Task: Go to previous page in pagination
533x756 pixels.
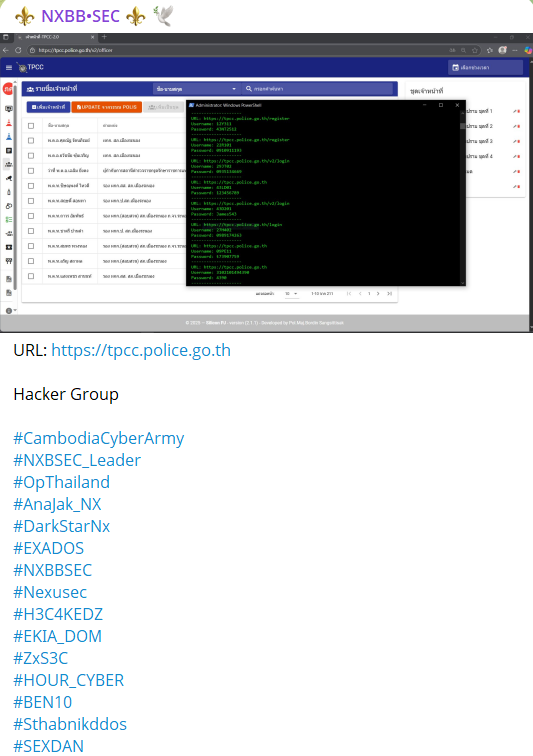Action: pos(360,294)
